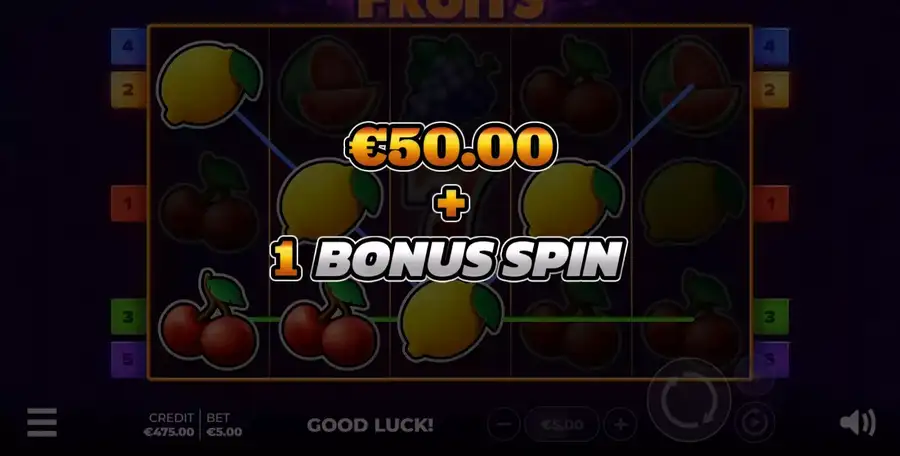This screenshot has width=900, height=456.
Task: Click the left blue payline 4 marker
Action: pyautogui.click(x=128, y=45)
